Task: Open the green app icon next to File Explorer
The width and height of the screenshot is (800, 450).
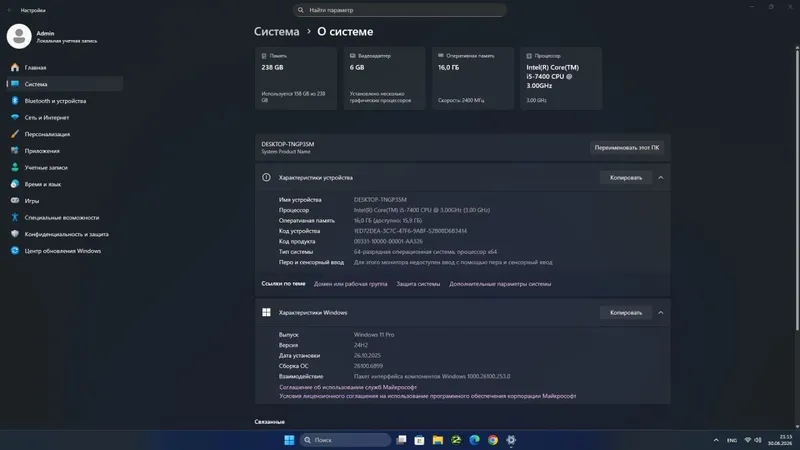Action: [456, 440]
